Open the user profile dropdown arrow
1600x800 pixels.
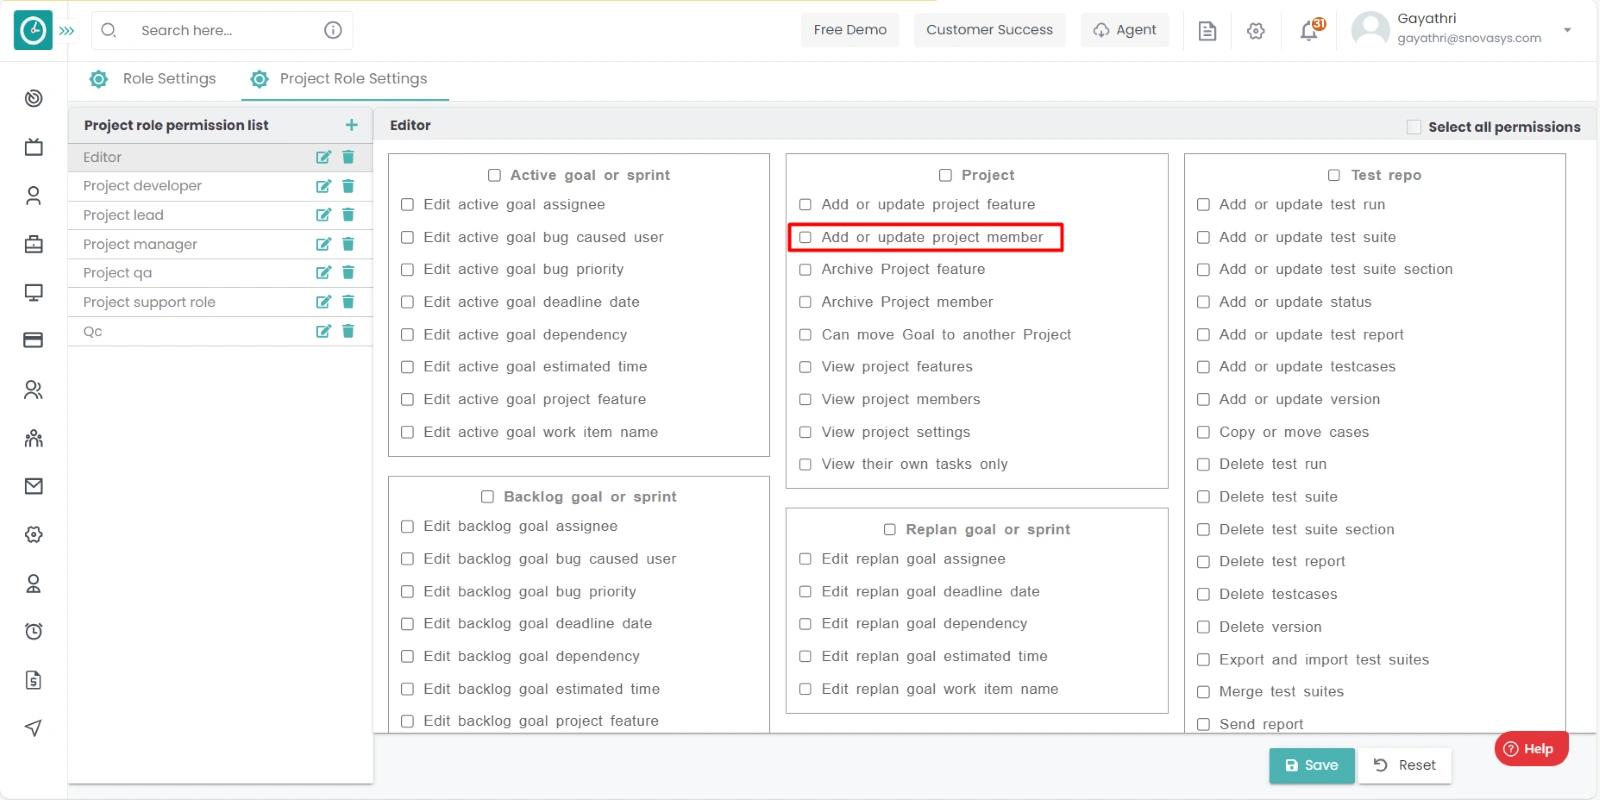coord(1567,30)
